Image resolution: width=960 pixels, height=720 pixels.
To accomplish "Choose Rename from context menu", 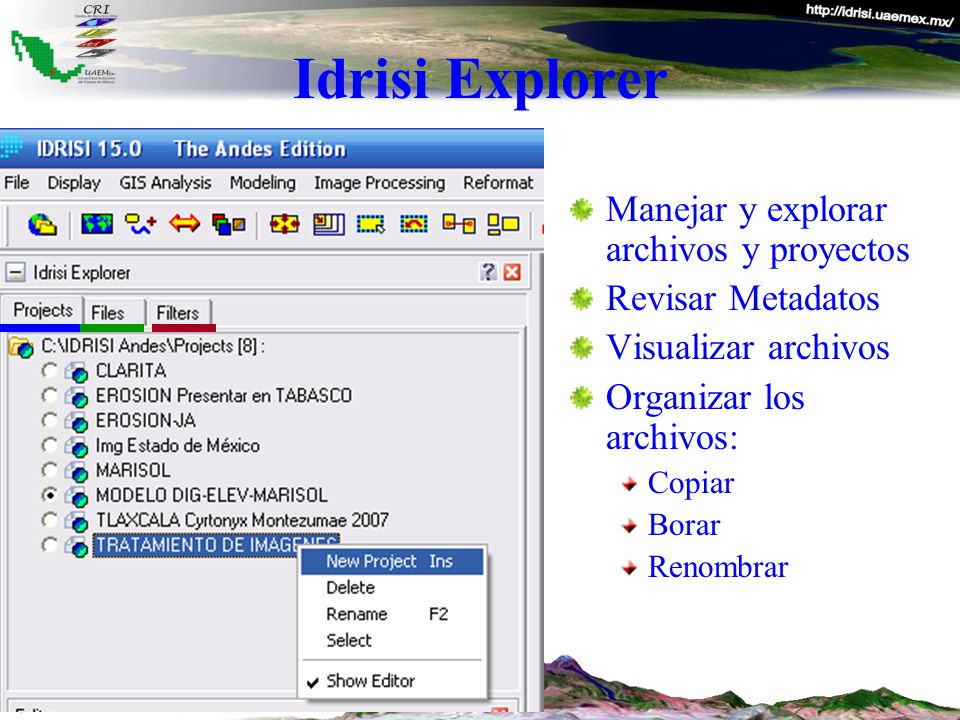I will [392, 614].
